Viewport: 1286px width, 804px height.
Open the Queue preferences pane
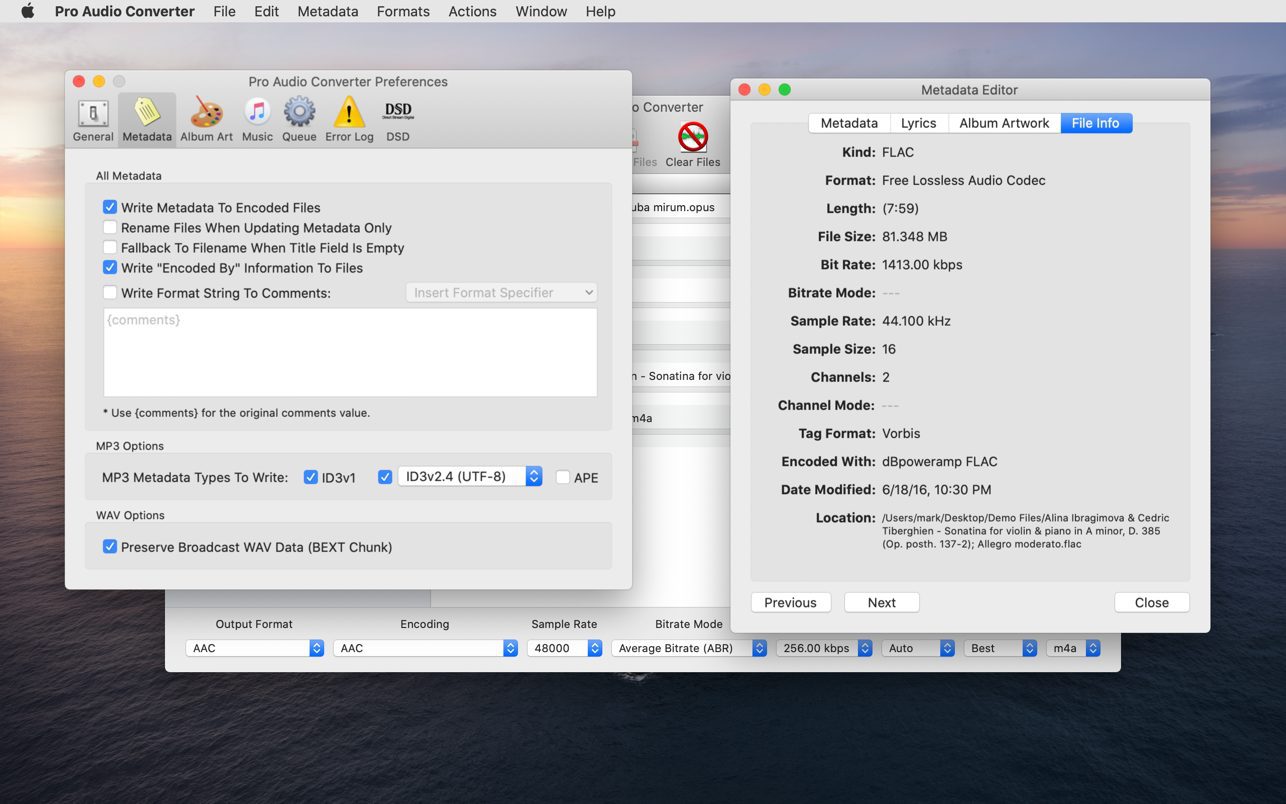tap(299, 120)
